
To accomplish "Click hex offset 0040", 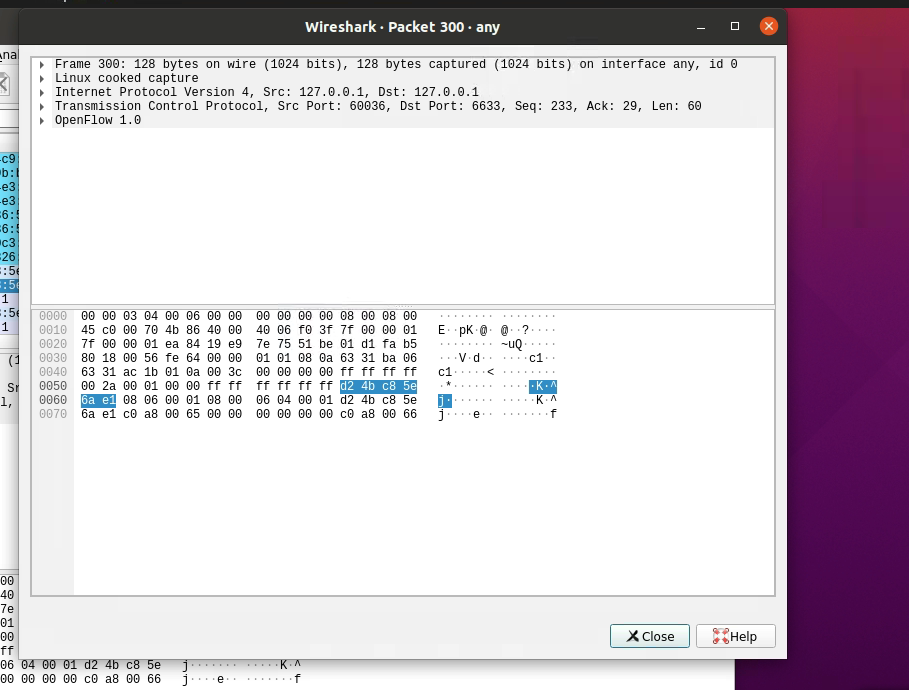I will (53, 372).
